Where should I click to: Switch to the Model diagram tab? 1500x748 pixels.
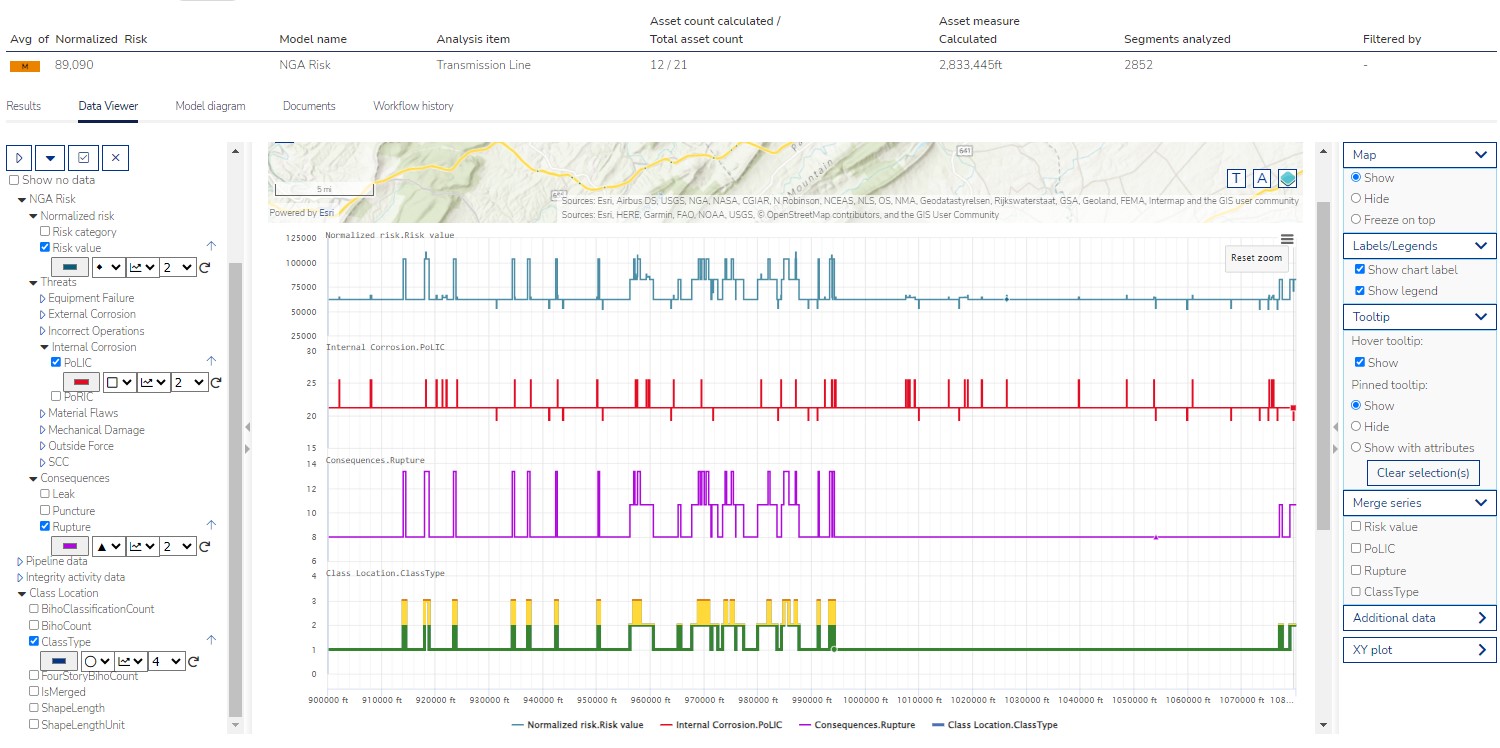coord(210,105)
